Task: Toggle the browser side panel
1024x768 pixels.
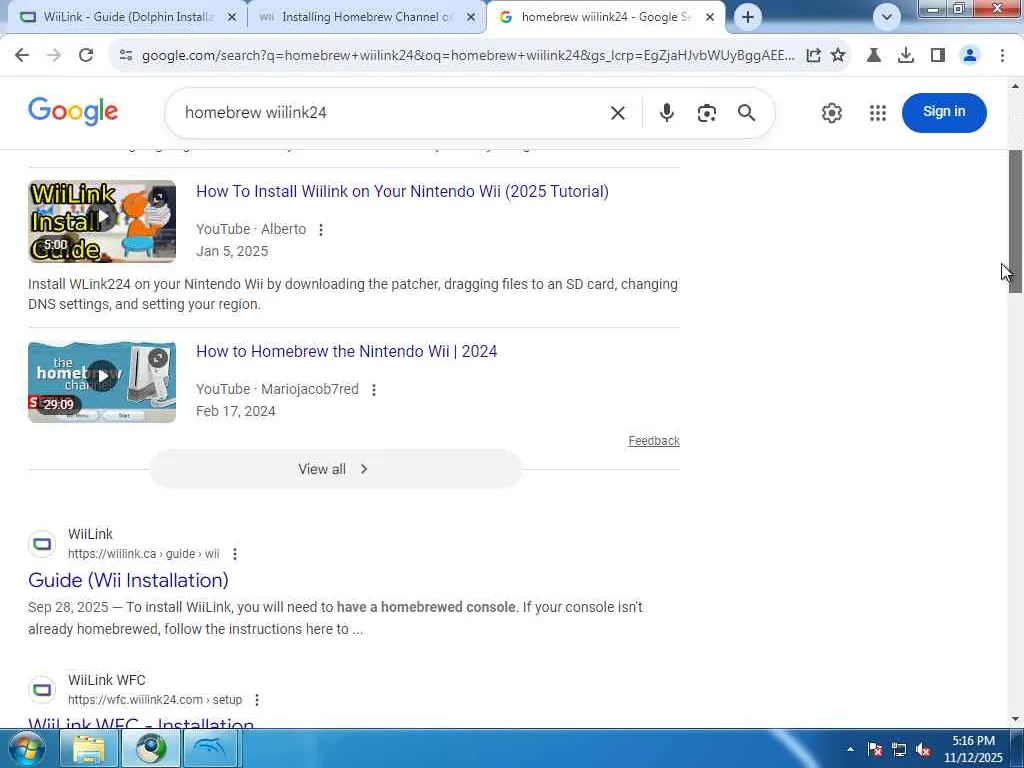Action: point(938,56)
